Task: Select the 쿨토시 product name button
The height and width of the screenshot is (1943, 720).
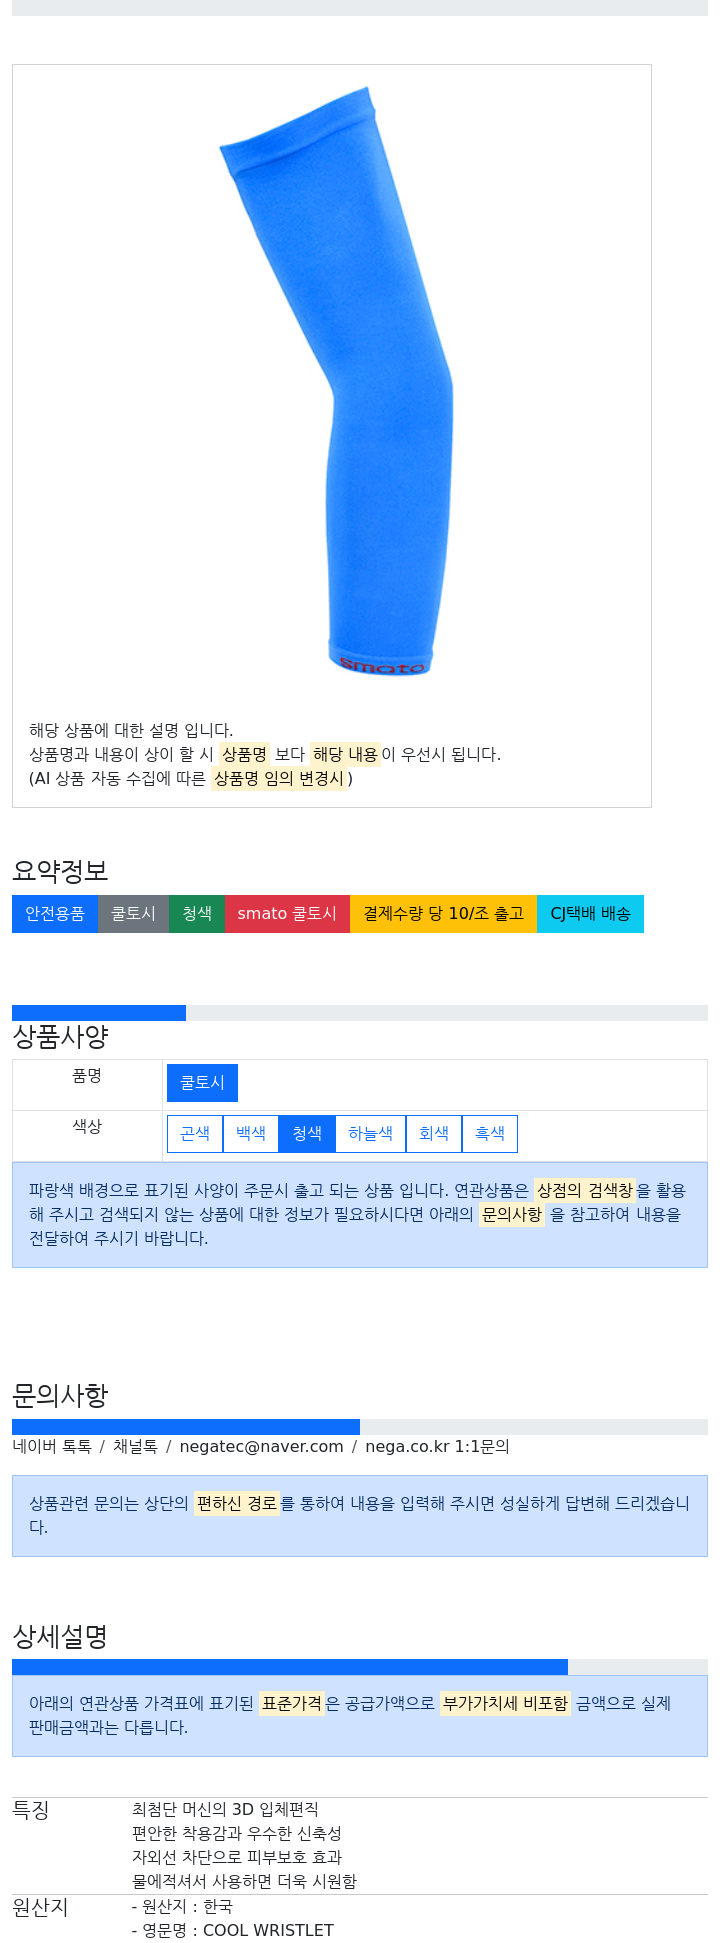Action: click(x=202, y=1083)
